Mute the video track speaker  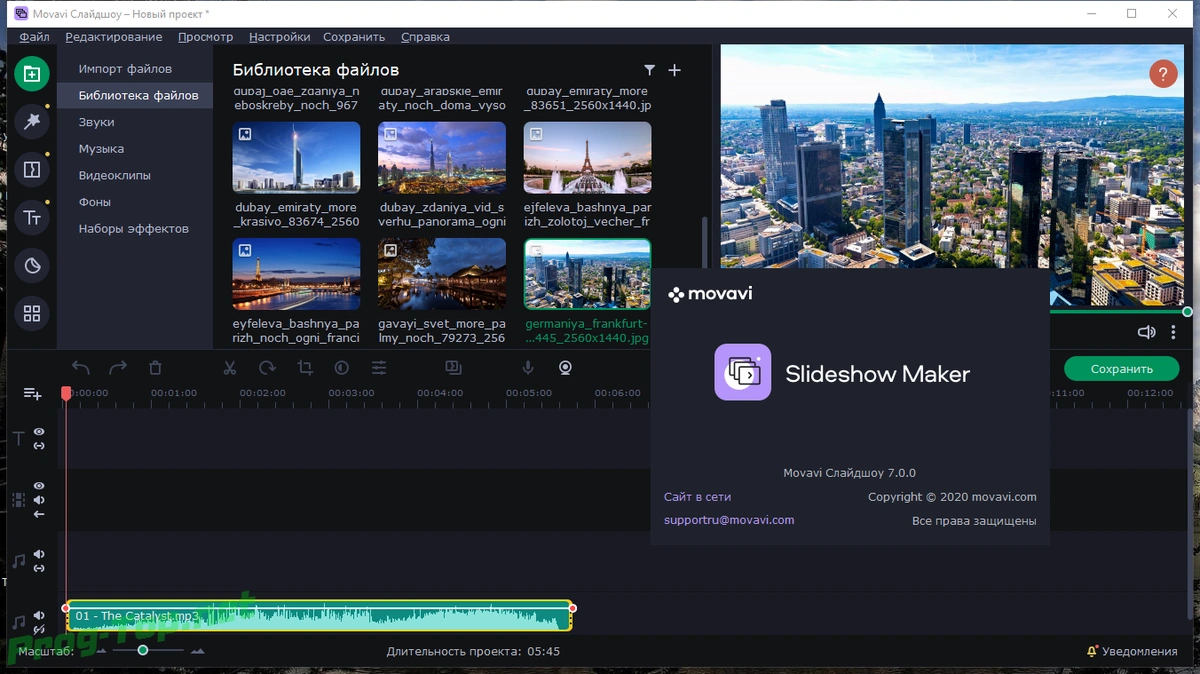[40, 499]
